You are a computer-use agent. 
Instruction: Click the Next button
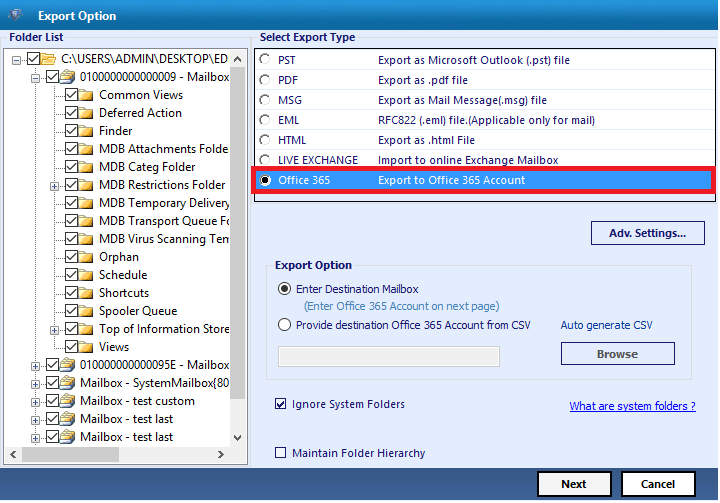click(574, 484)
